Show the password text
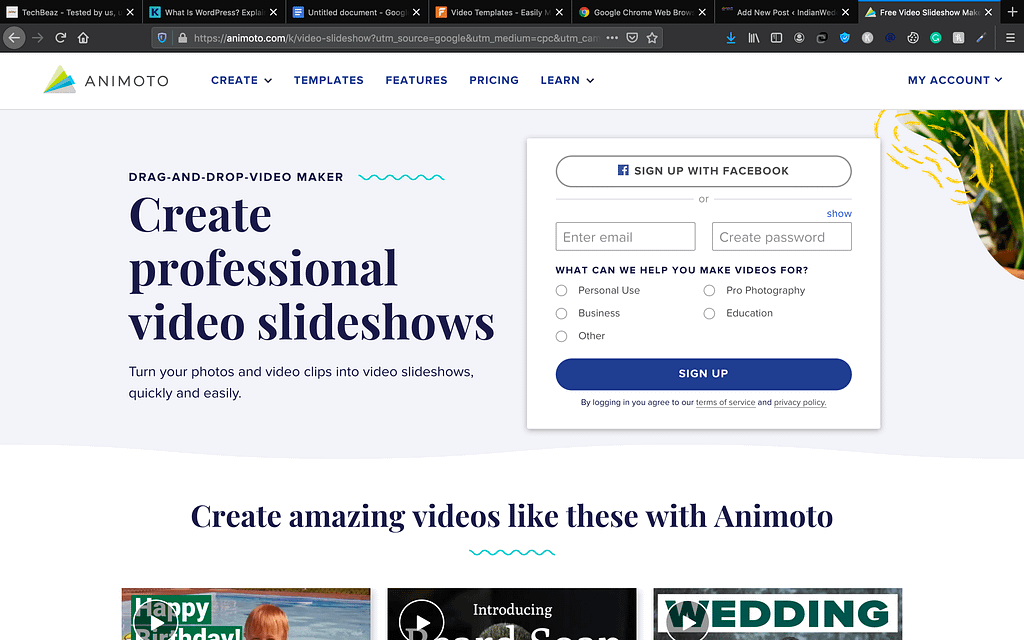The image size is (1024, 640). [839, 214]
